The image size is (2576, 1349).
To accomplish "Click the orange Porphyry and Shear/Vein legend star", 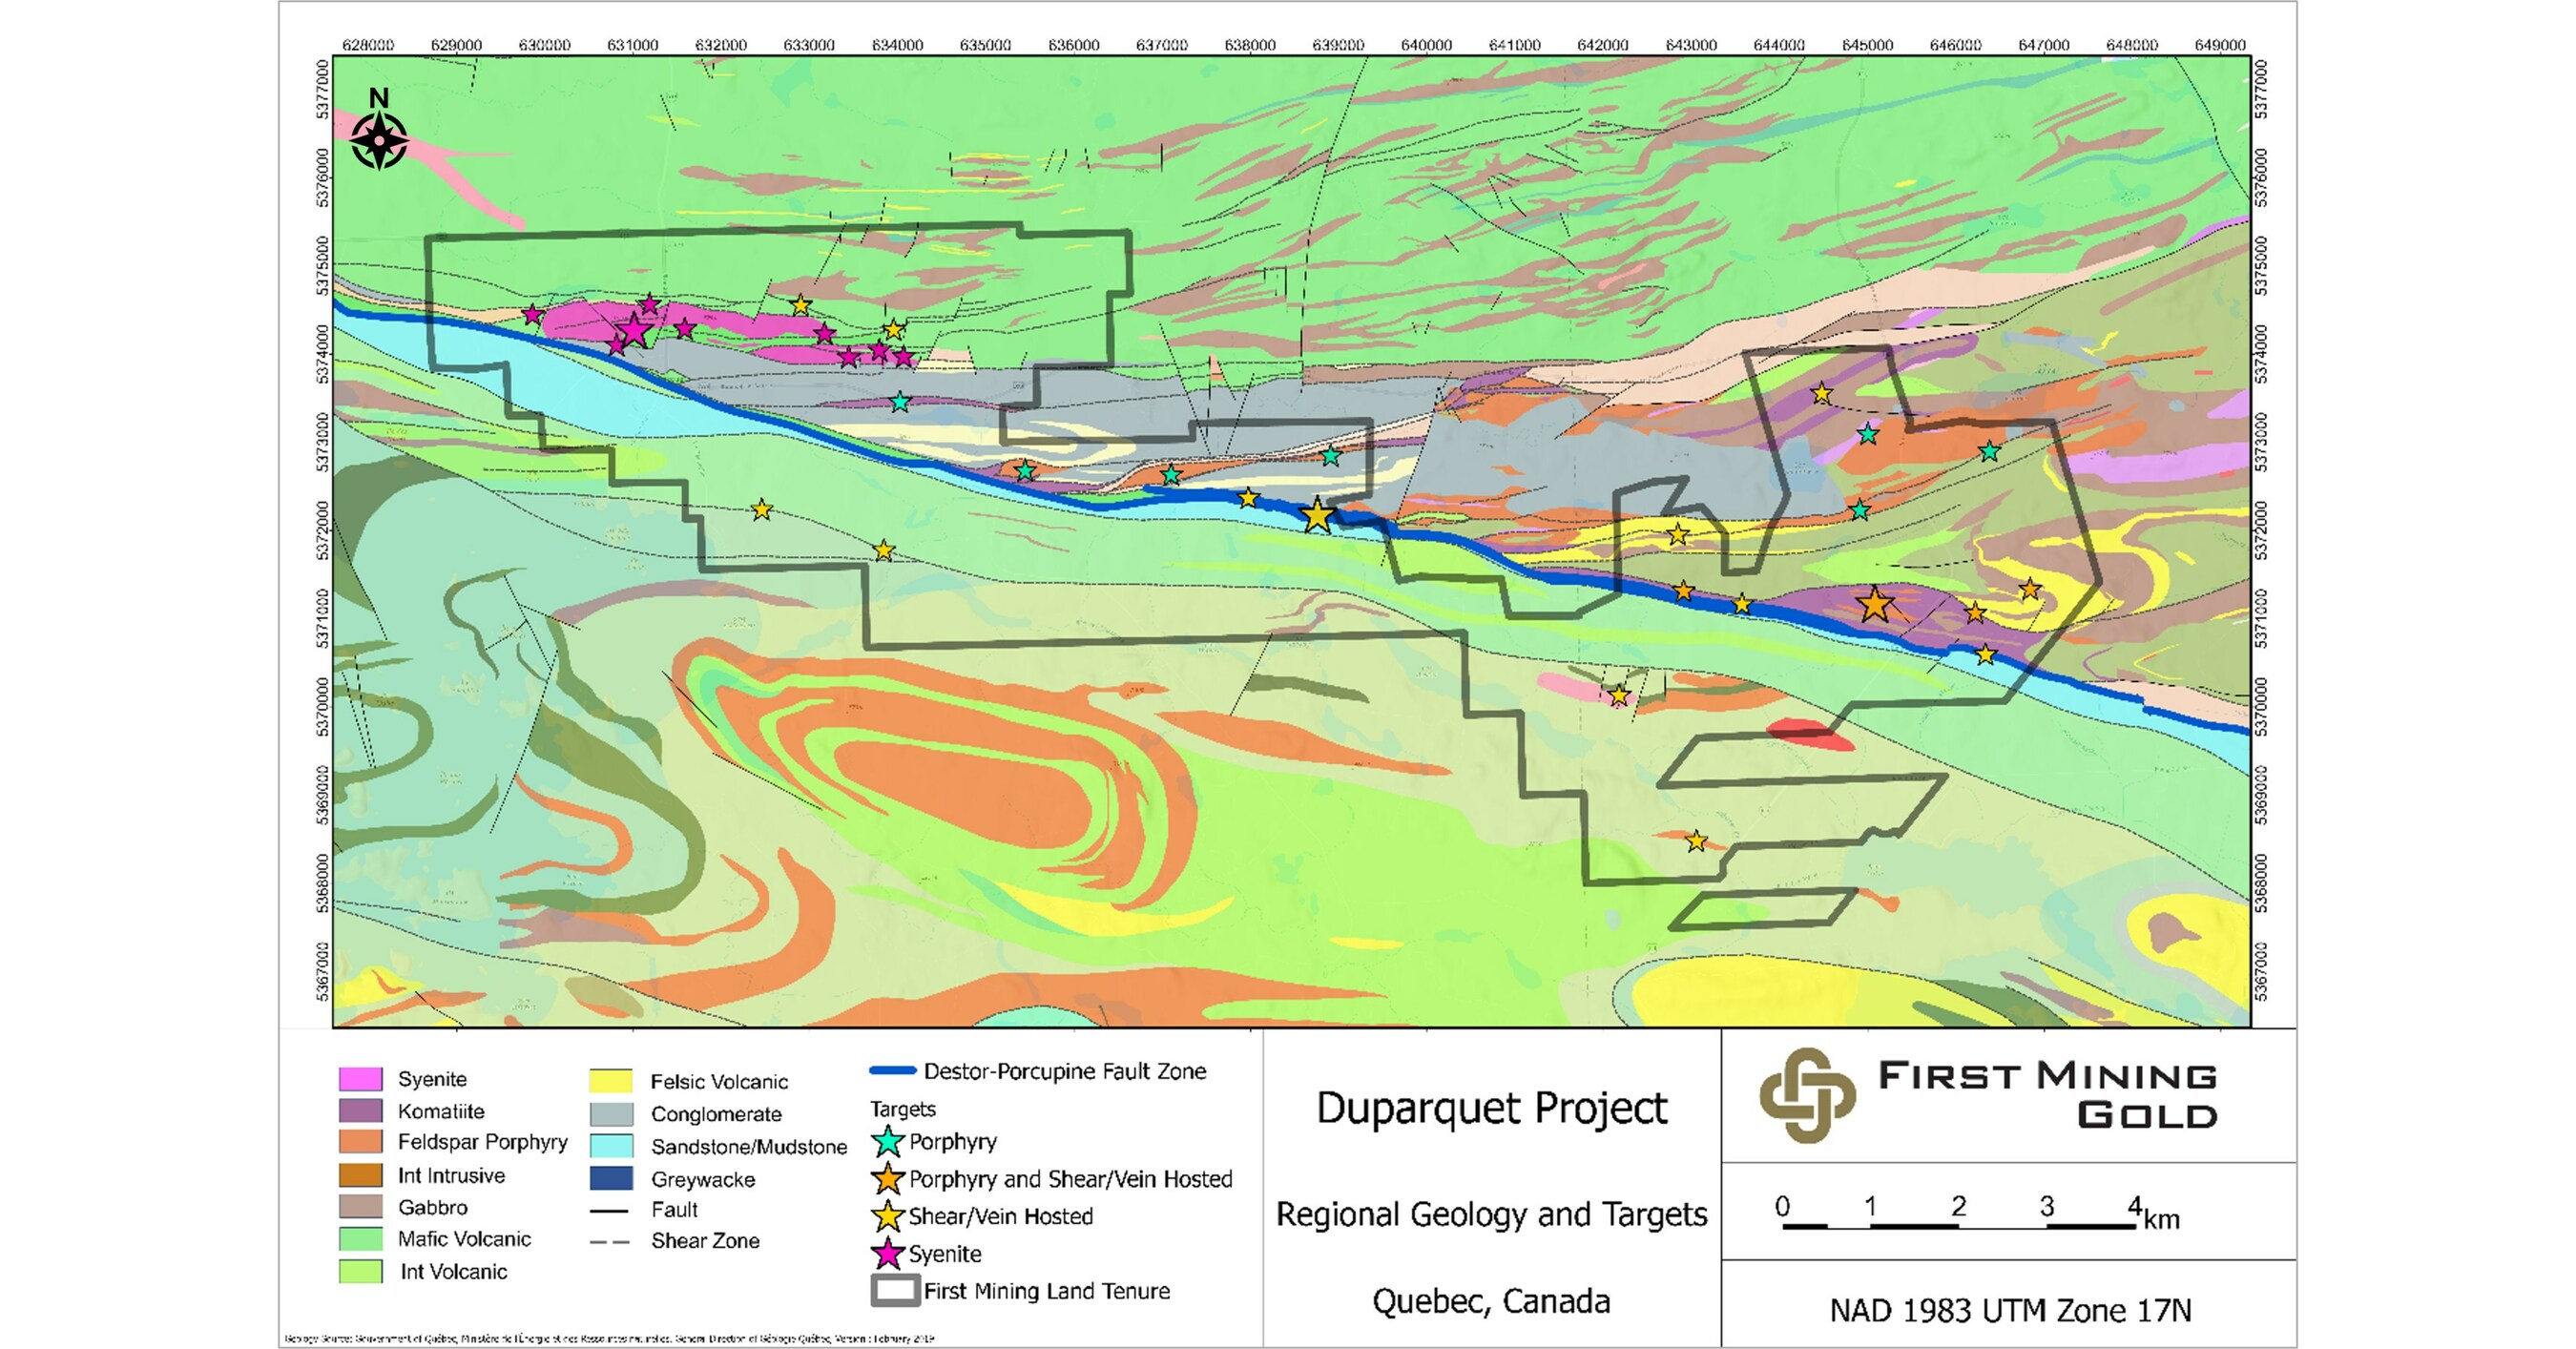I will [891, 1179].
